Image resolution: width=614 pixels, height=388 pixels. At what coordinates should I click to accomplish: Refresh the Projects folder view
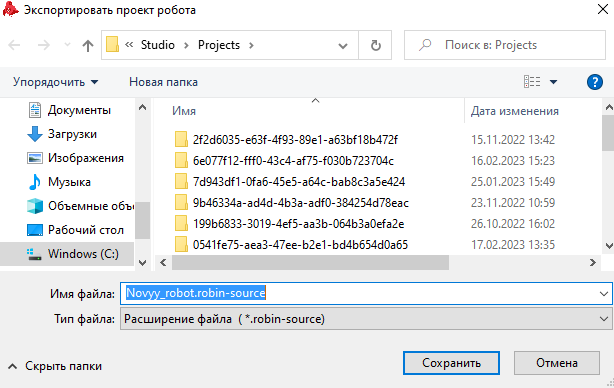(x=376, y=45)
